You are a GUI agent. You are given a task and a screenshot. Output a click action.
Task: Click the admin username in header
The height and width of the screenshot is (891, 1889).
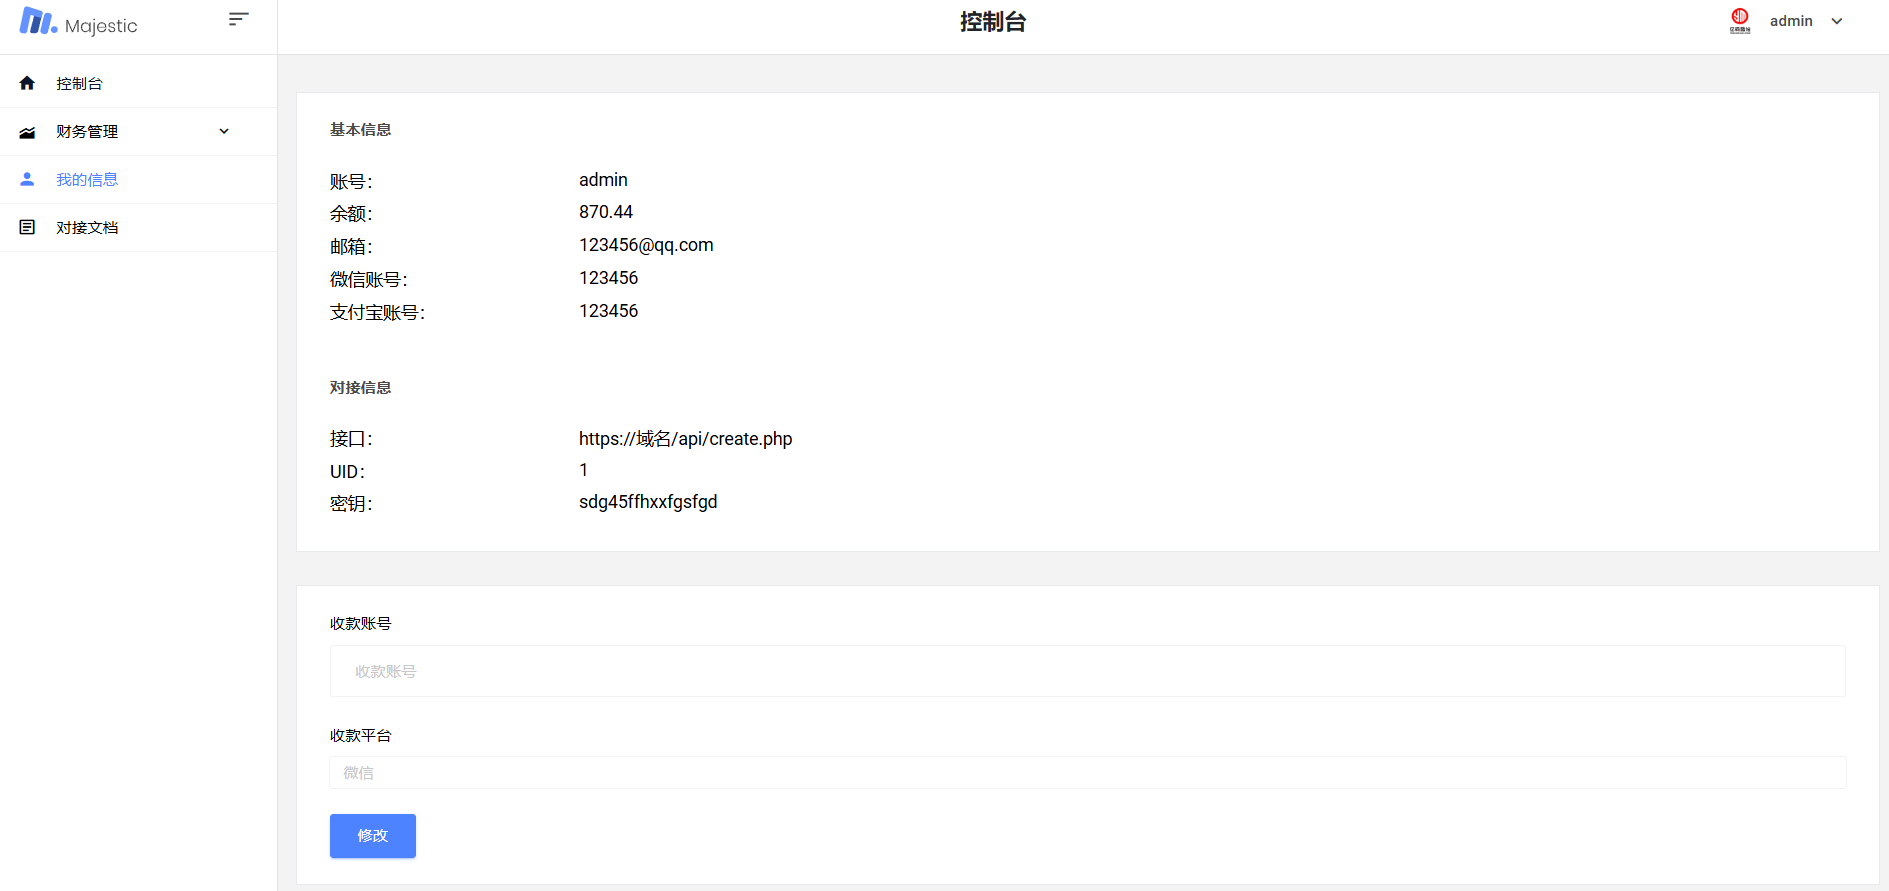[1791, 21]
